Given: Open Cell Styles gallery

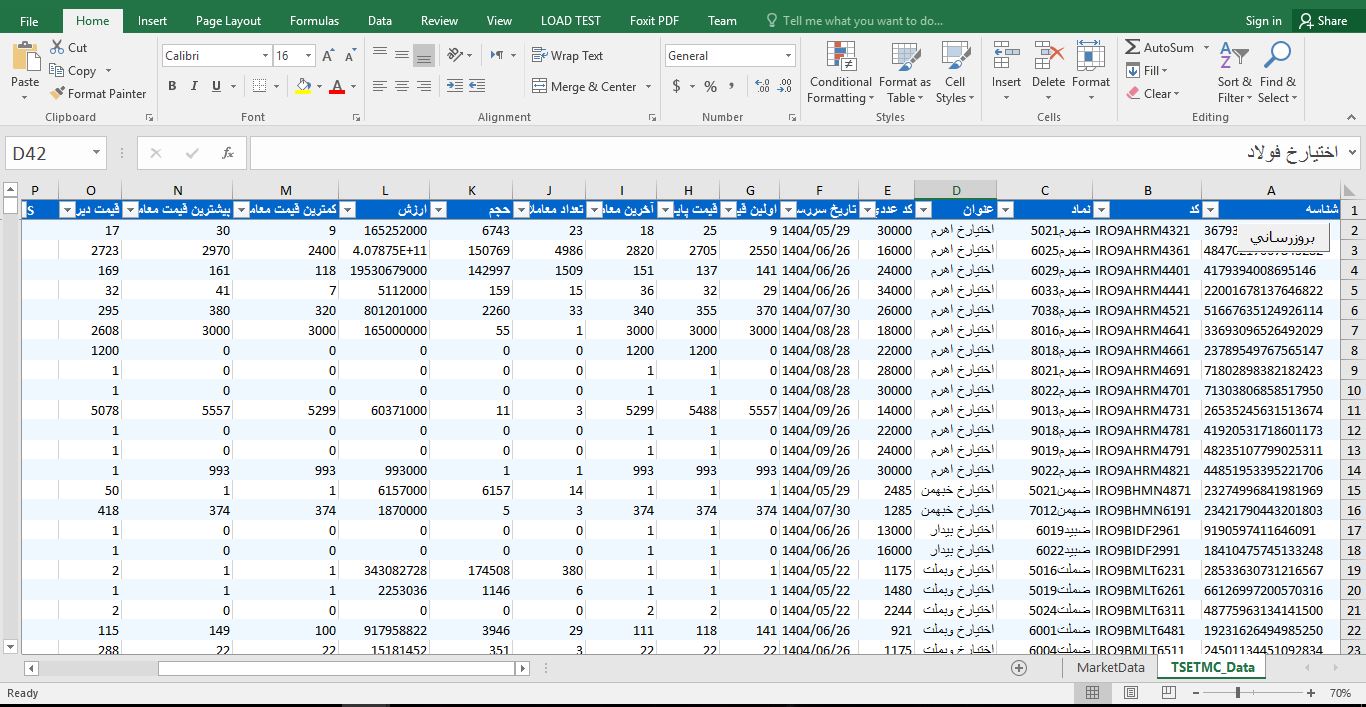Looking at the screenshot, I should (x=955, y=72).
